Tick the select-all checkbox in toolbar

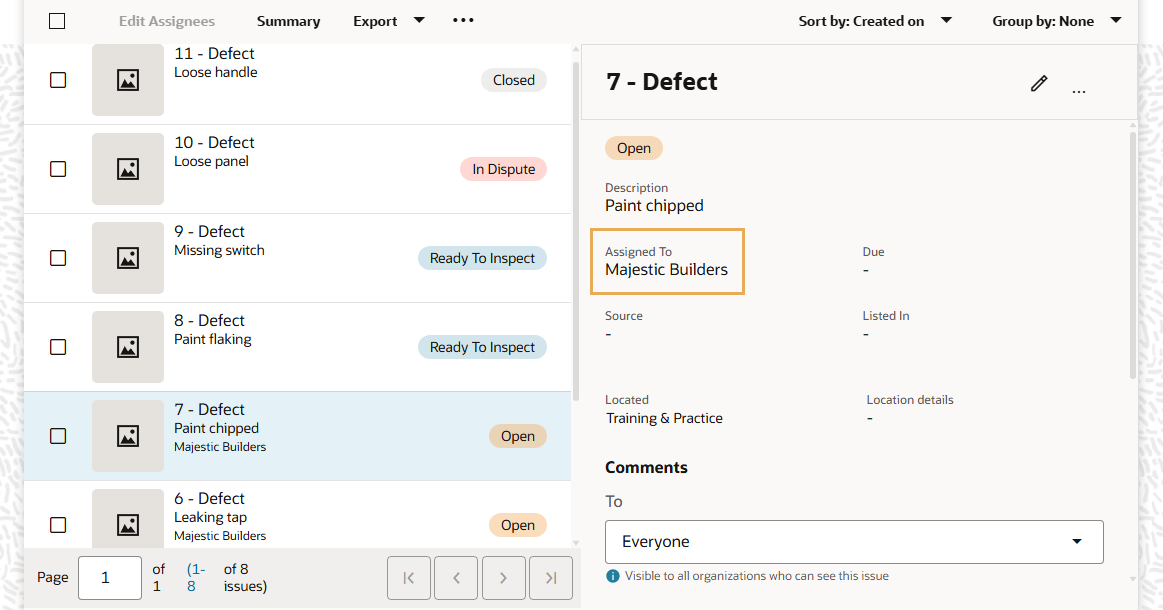(57, 21)
